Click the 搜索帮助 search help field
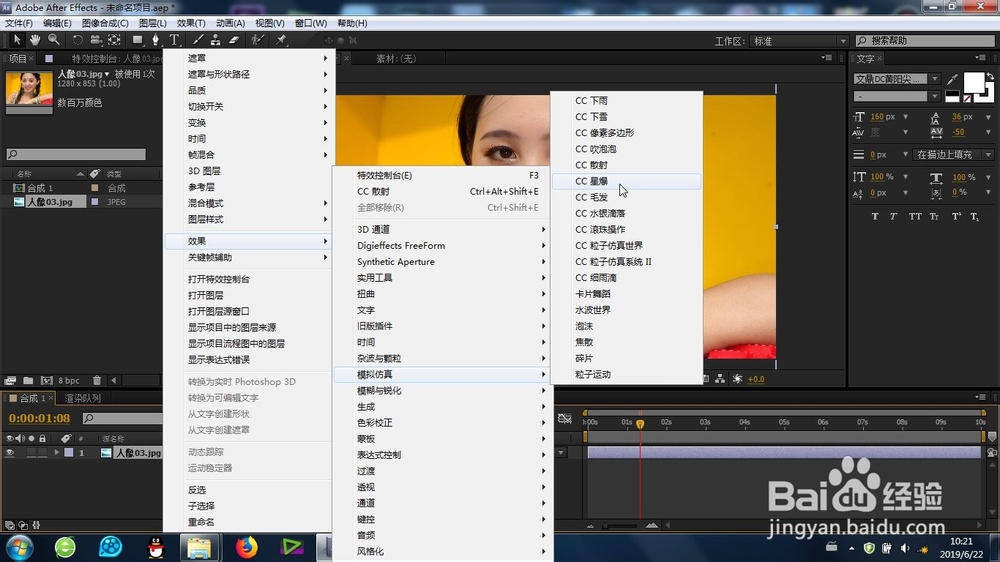The image size is (1000, 562). (925, 41)
